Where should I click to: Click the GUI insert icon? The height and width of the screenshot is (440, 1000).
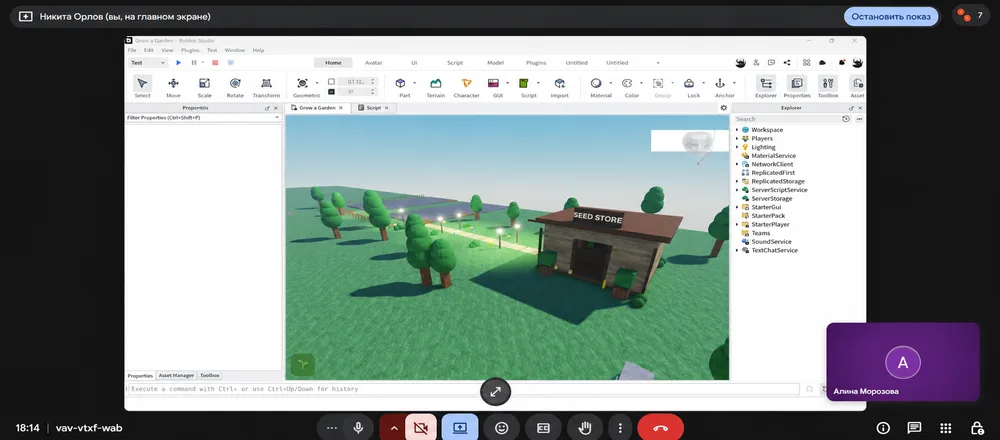(494, 84)
